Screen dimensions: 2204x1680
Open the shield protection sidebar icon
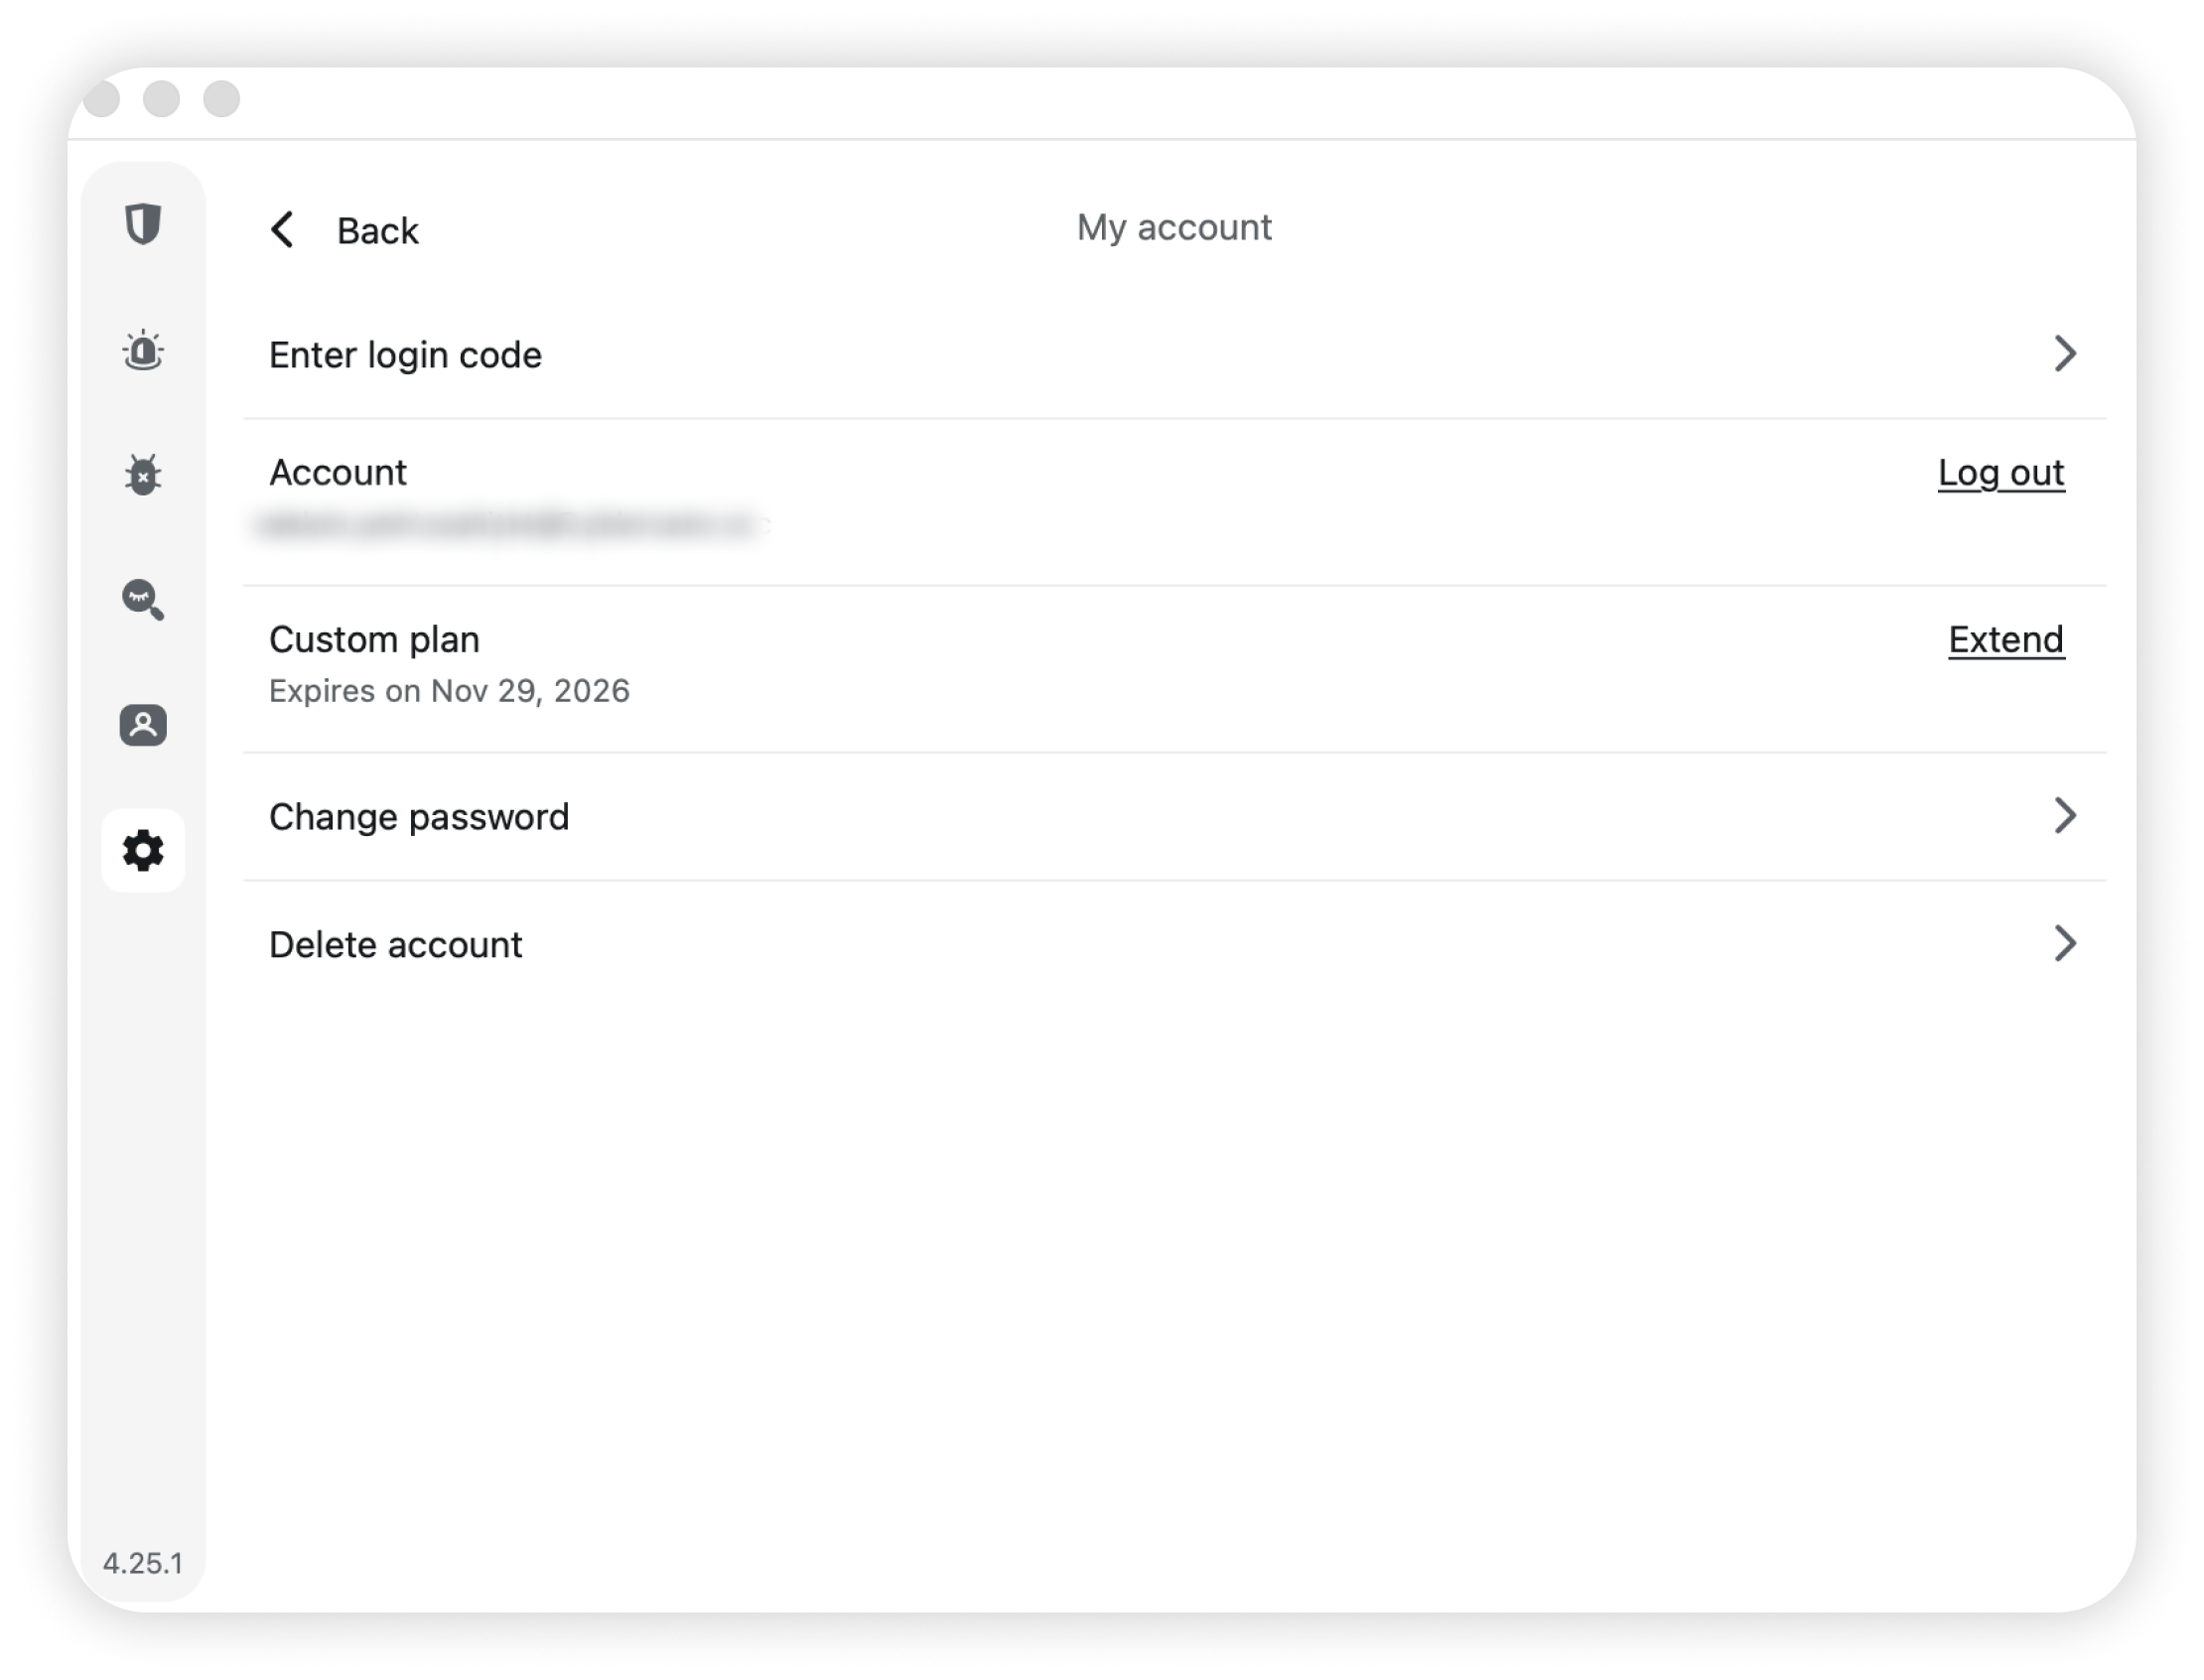tap(143, 224)
